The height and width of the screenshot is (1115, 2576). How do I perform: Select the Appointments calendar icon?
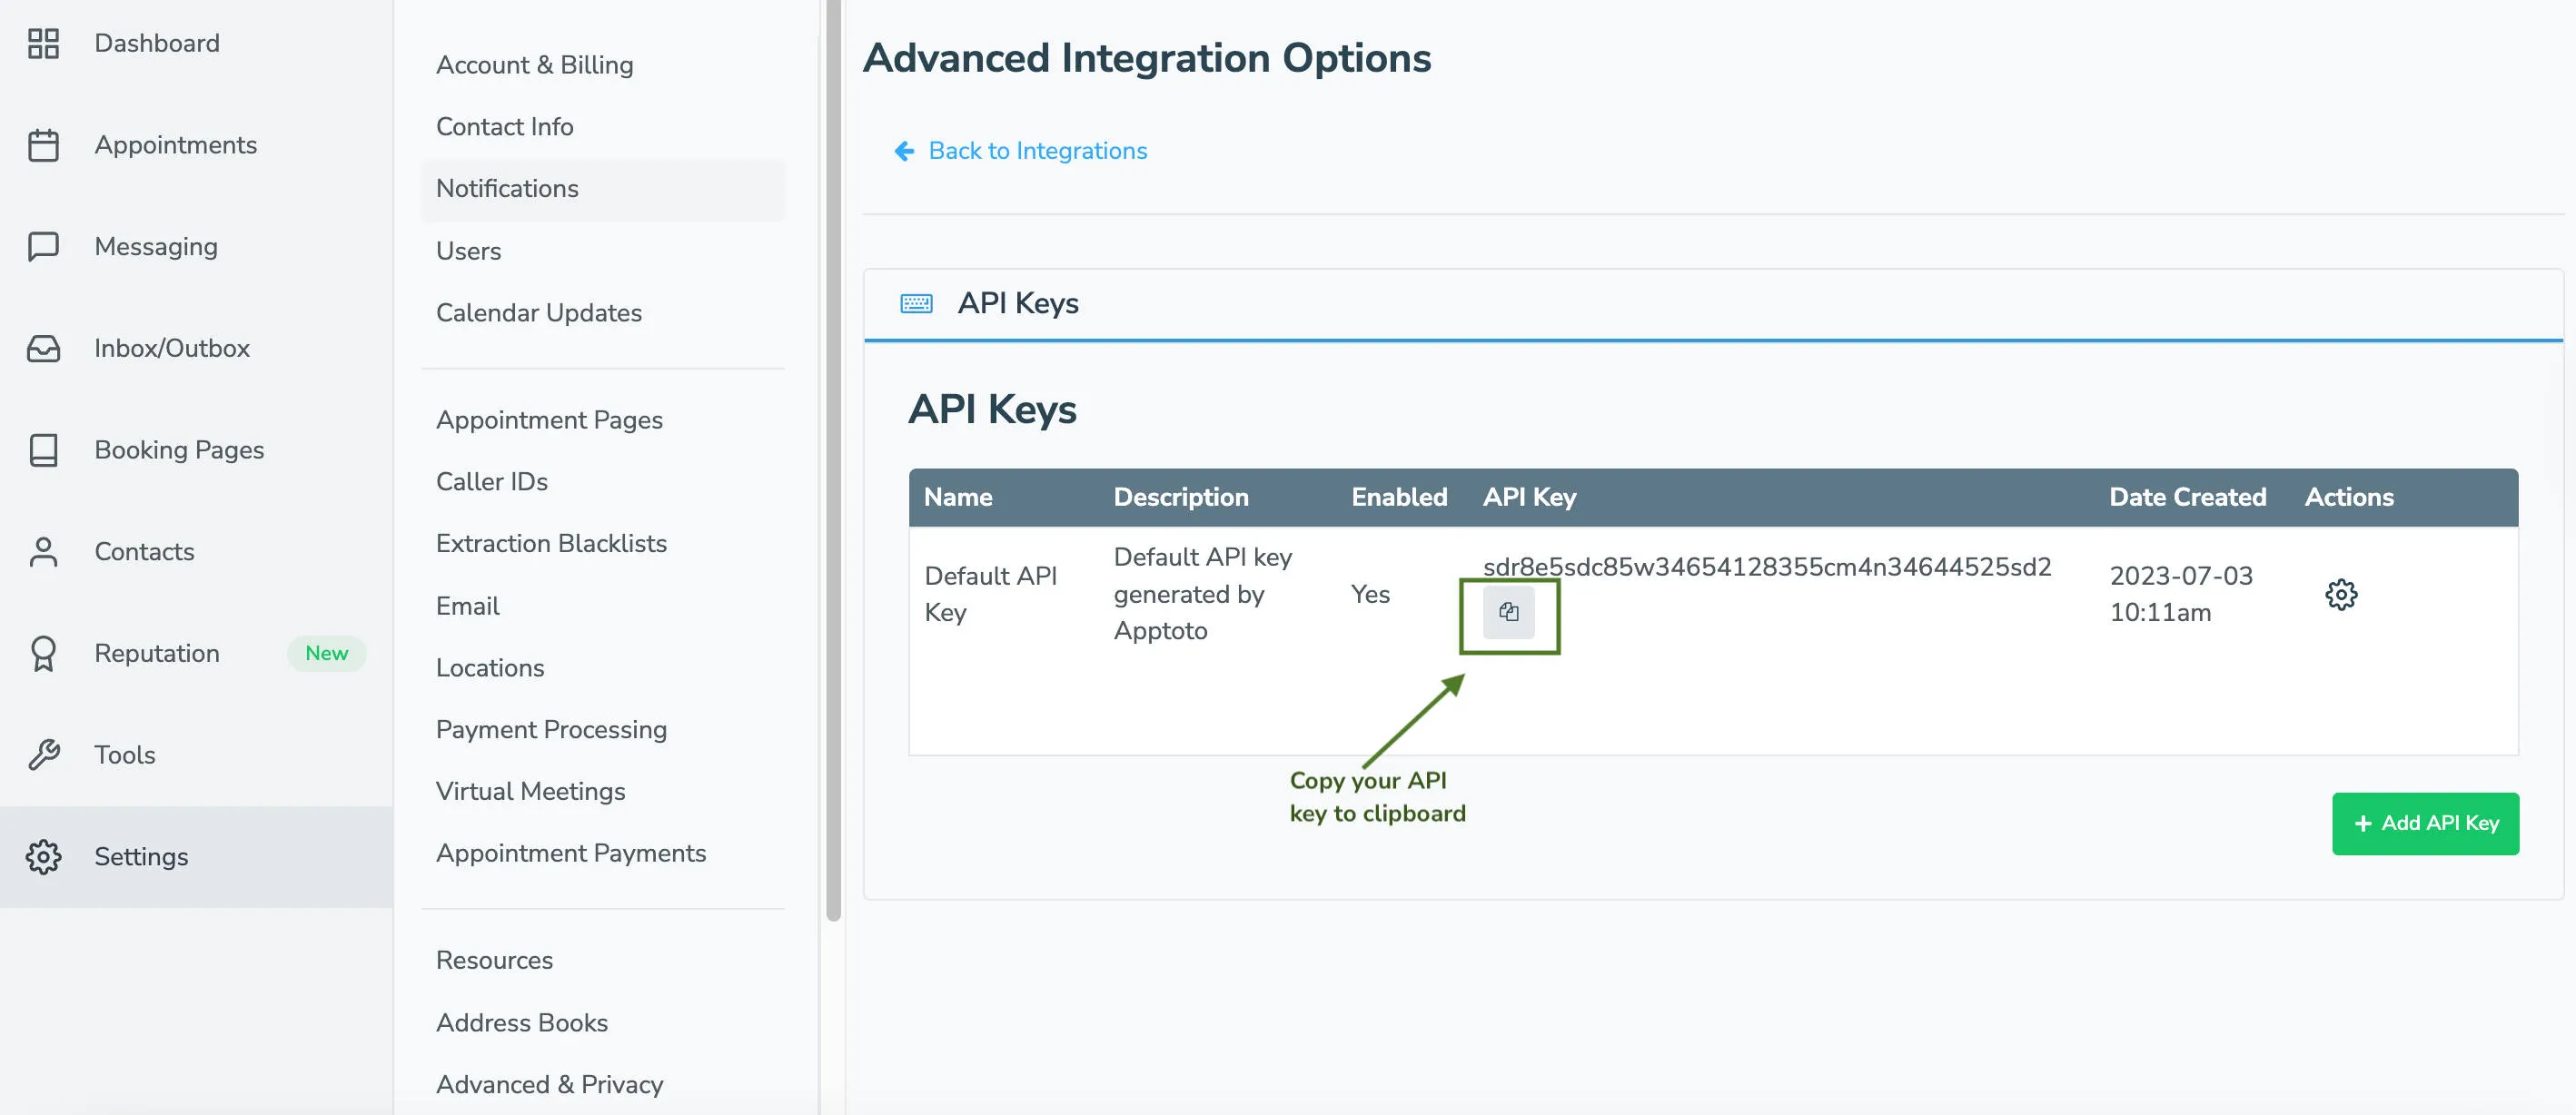pos(43,144)
